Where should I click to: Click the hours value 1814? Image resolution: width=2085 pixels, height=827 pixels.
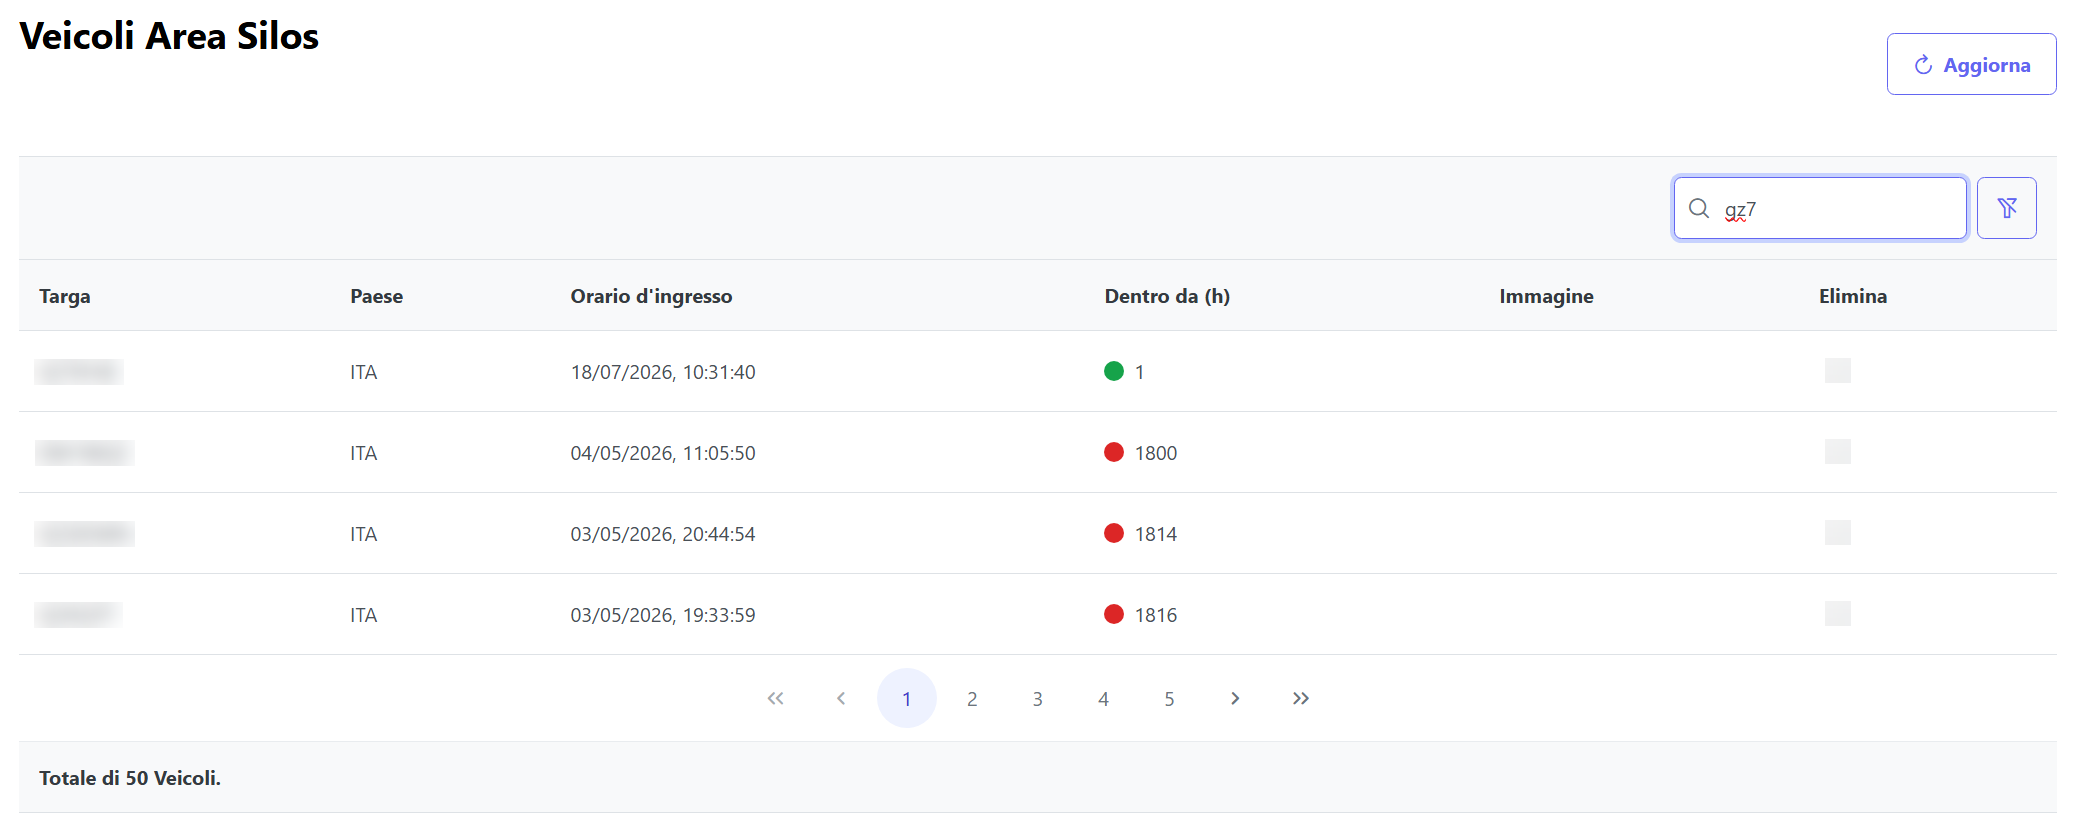[x=1156, y=534]
